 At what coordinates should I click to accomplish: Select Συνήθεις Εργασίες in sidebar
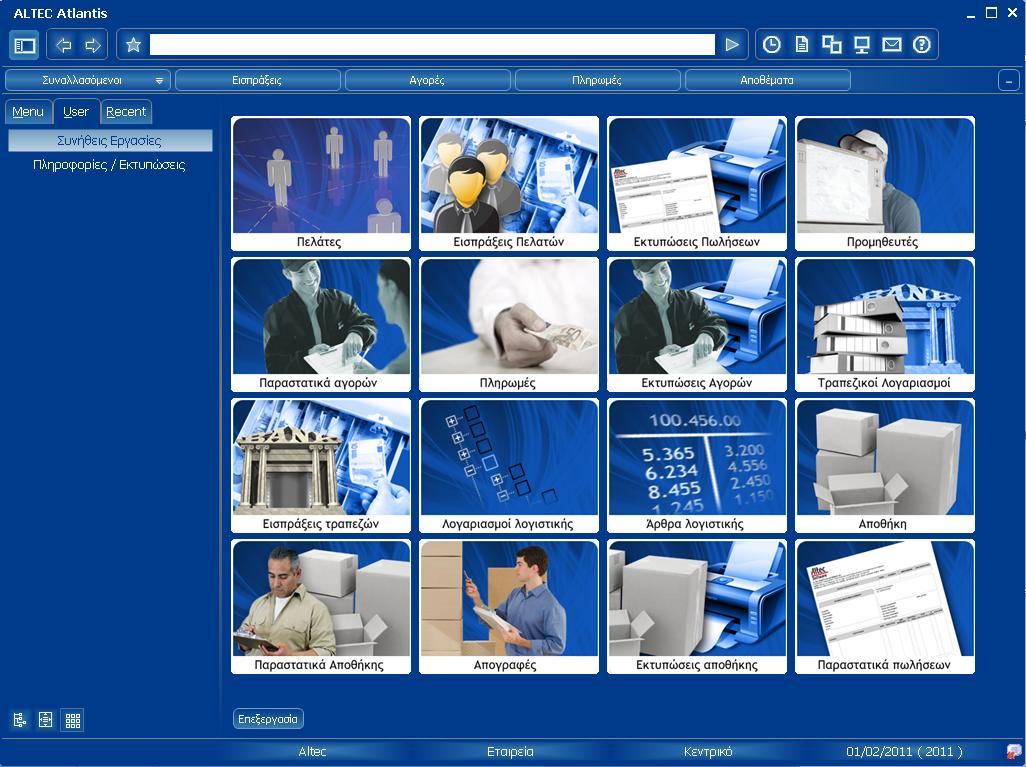tap(110, 141)
